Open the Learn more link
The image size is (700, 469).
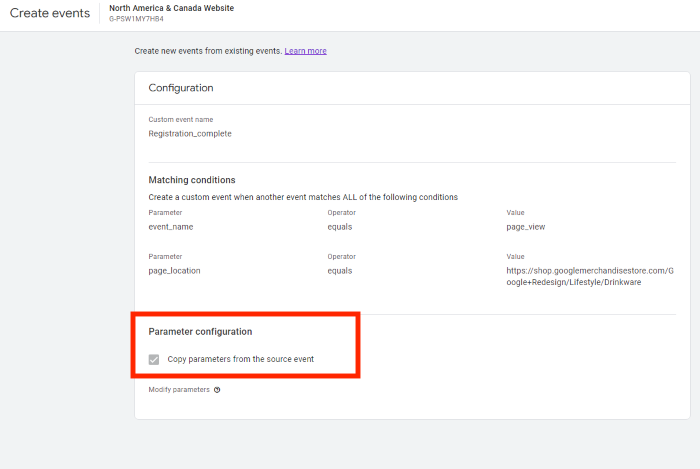[305, 51]
